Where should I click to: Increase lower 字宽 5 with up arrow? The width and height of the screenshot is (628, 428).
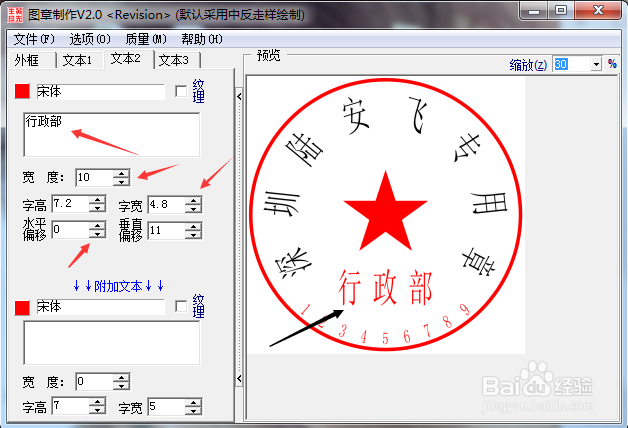(193, 403)
